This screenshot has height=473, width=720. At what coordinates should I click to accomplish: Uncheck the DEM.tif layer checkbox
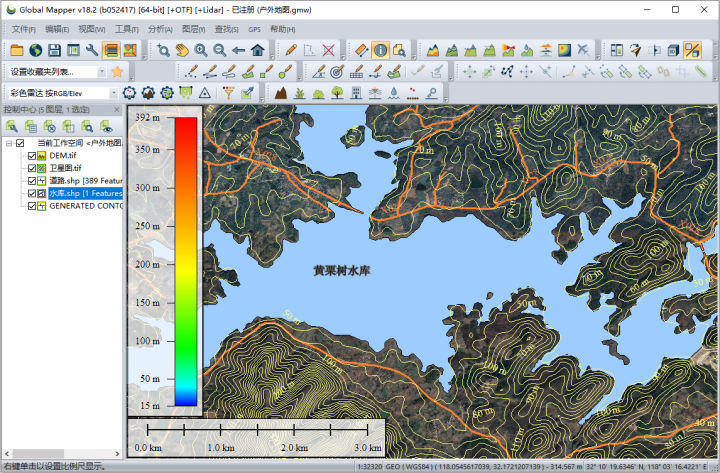pyautogui.click(x=32, y=156)
